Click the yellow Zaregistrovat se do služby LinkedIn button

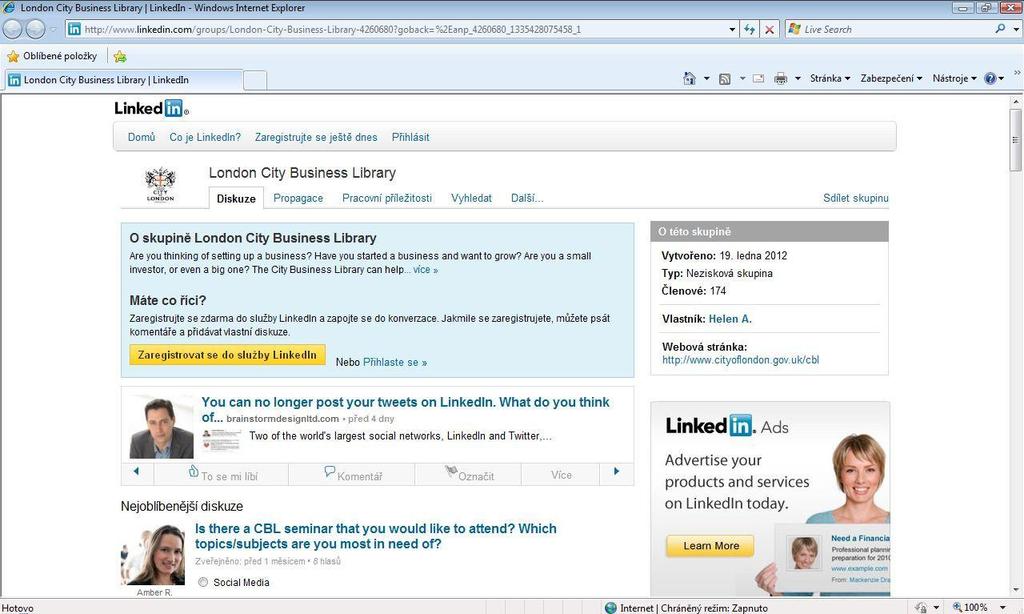[x=227, y=355]
